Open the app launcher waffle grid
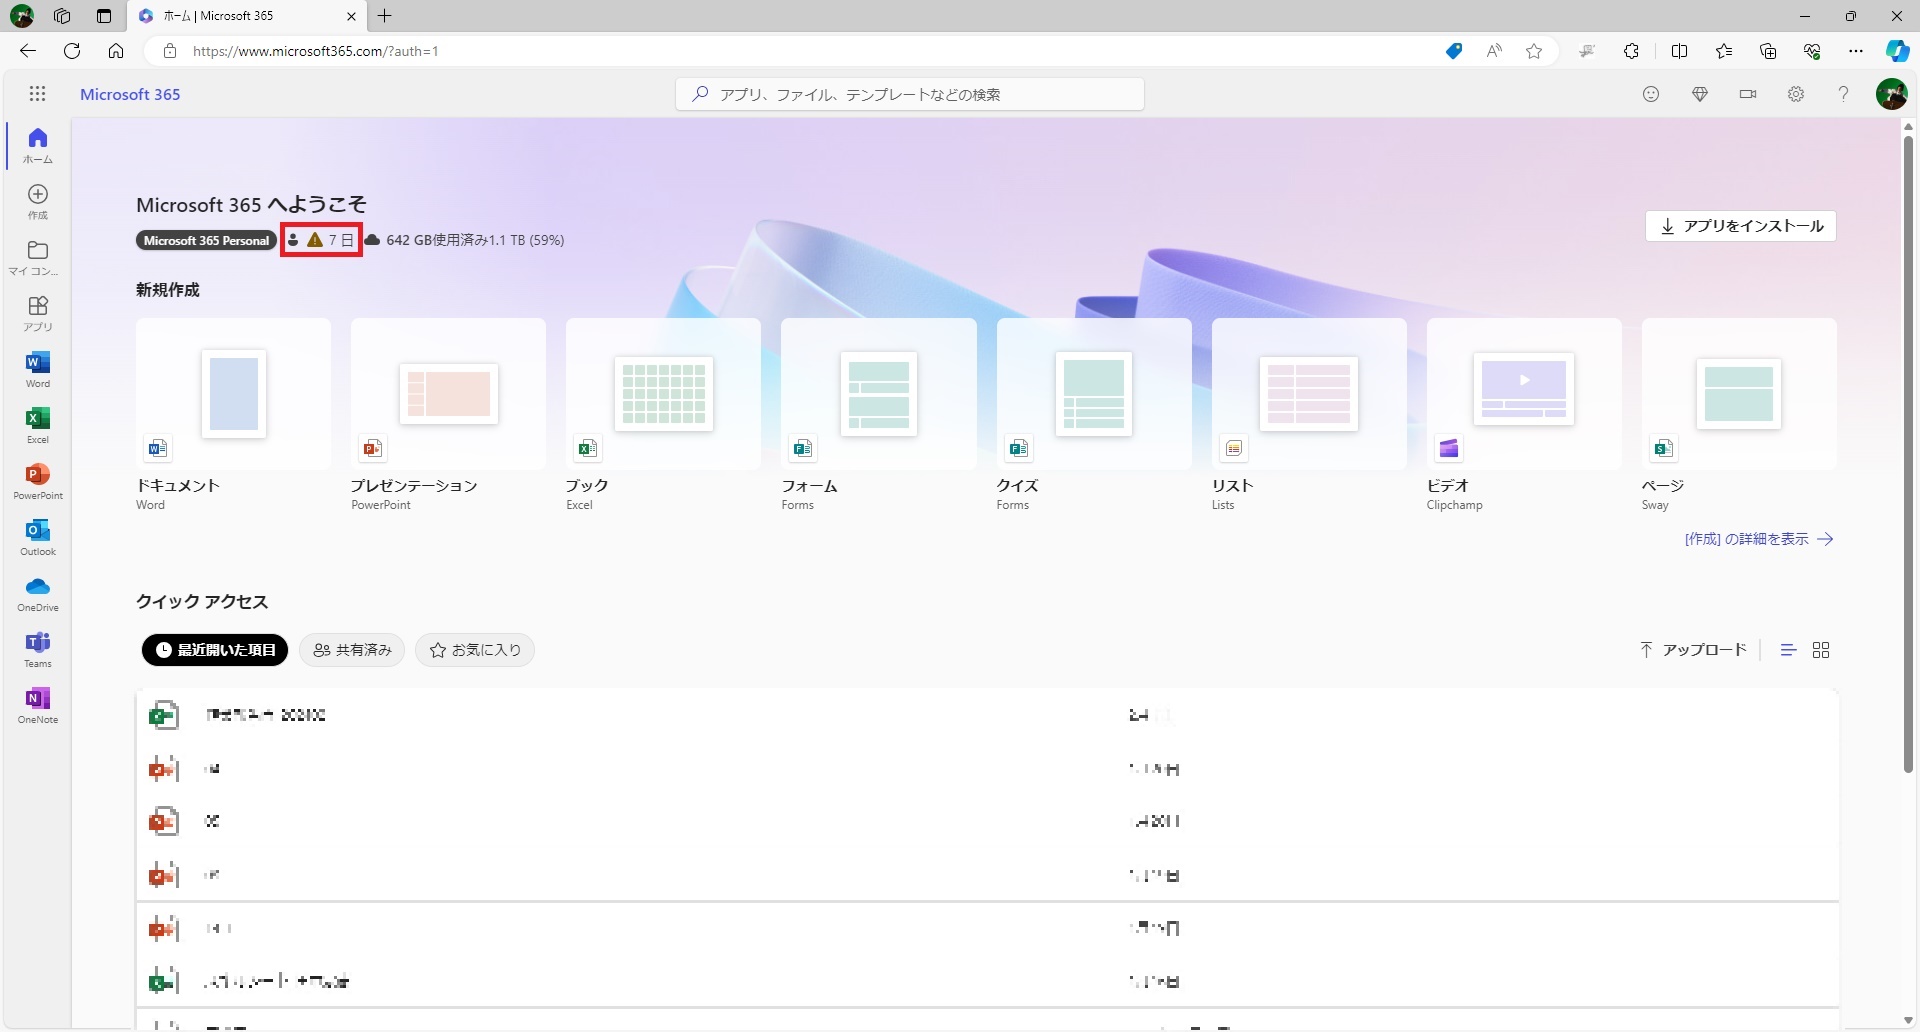The height and width of the screenshot is (1032, 1920). 37,94
